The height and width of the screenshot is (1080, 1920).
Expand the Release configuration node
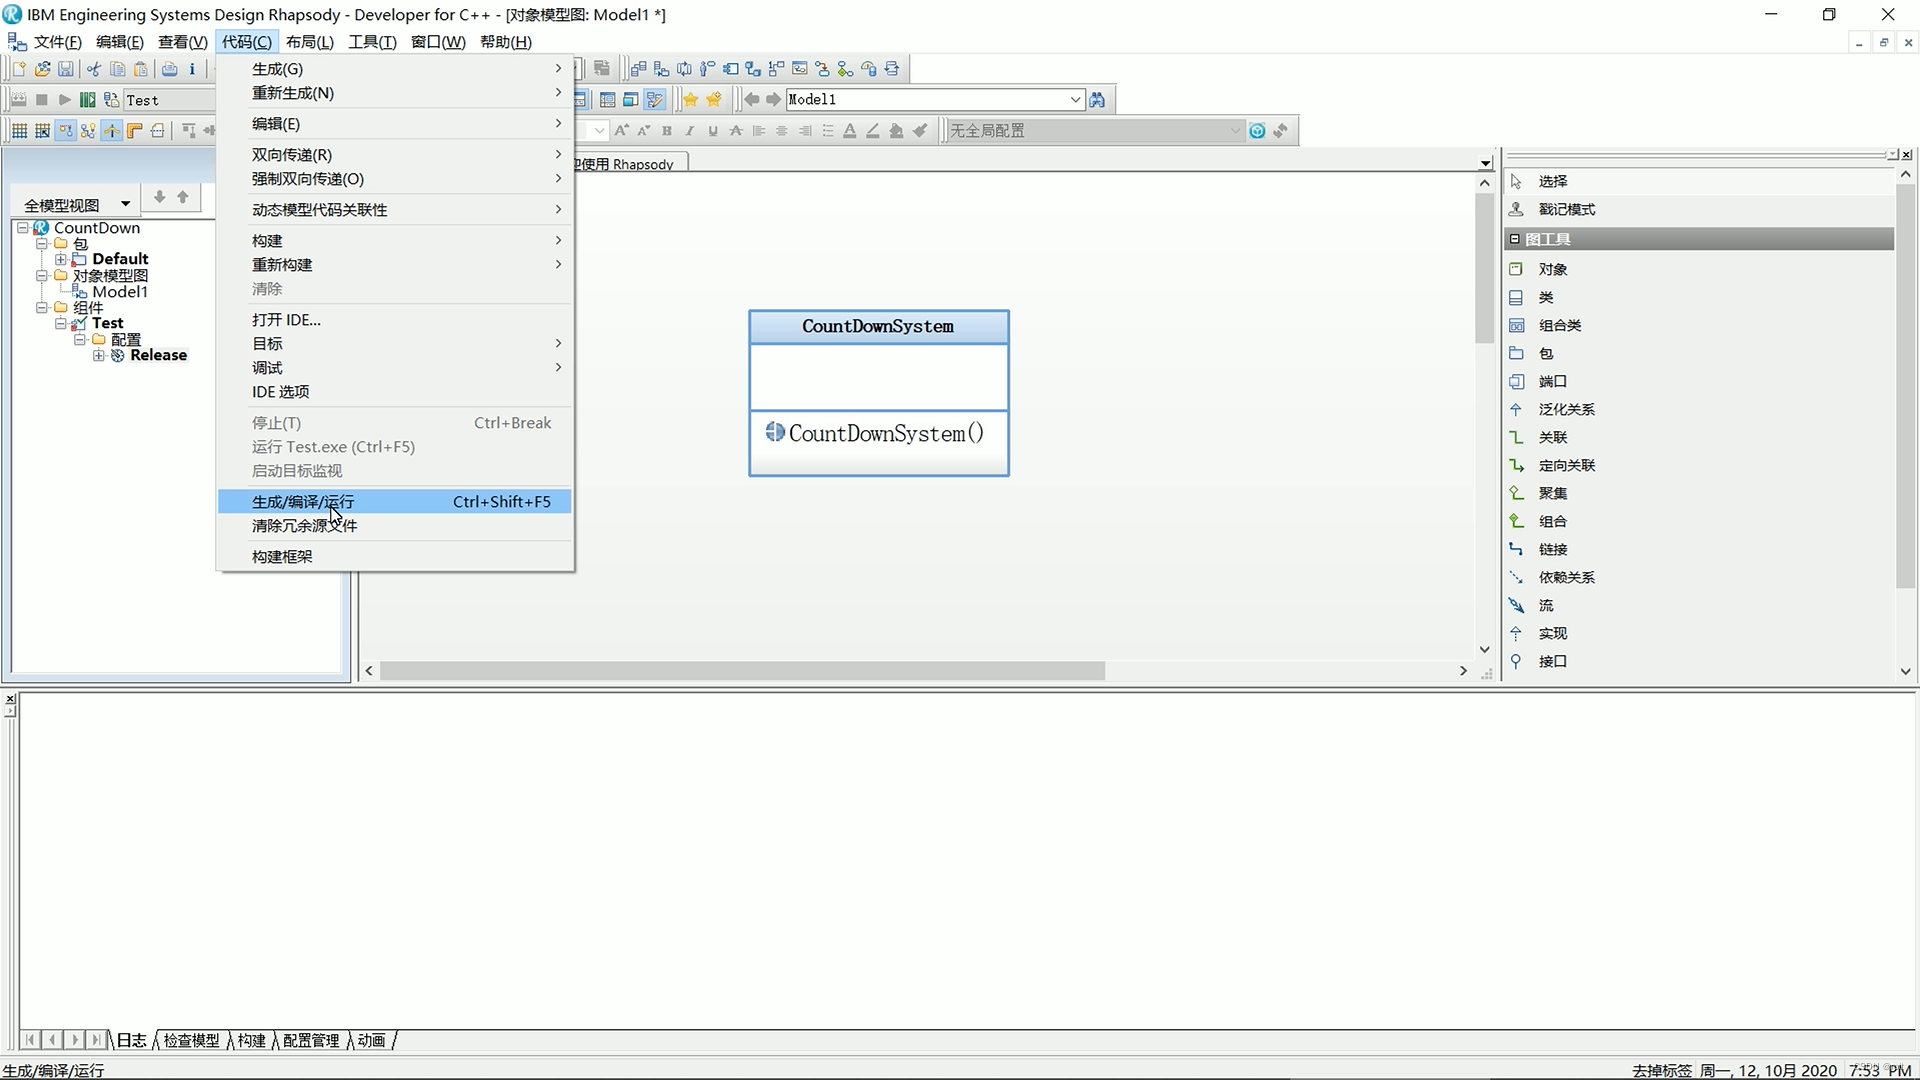point(99,356)
